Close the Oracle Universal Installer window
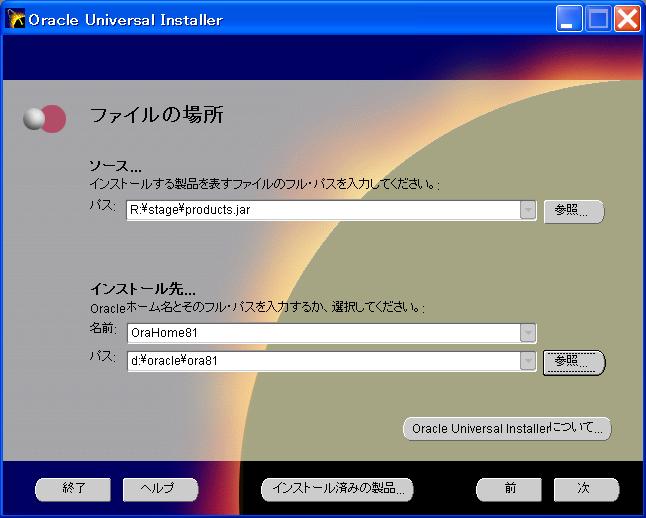This screenshot has width=646, height=518. pos(627,19)
